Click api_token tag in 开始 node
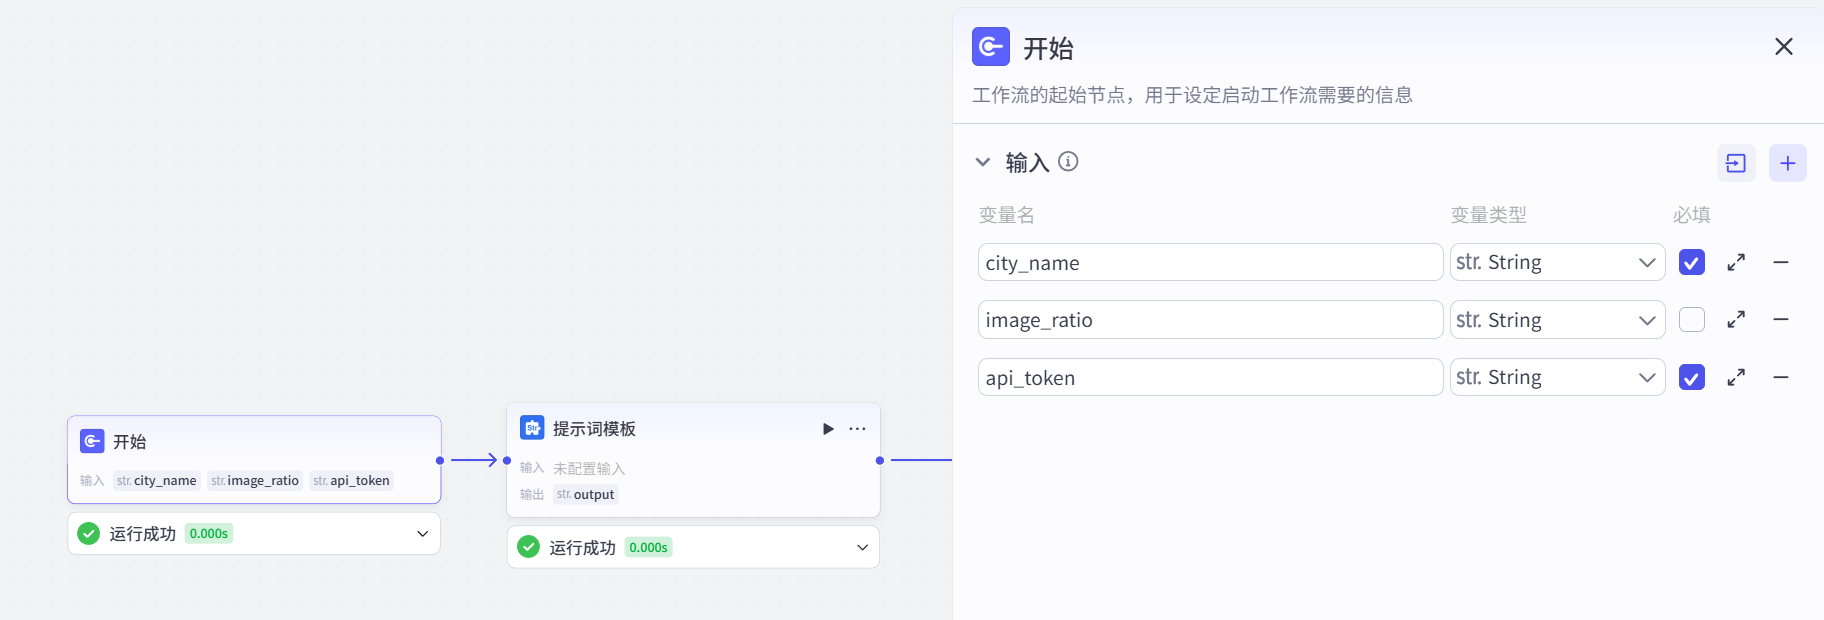The width and height of the screenshot is (1824, 620). [351, 481]
